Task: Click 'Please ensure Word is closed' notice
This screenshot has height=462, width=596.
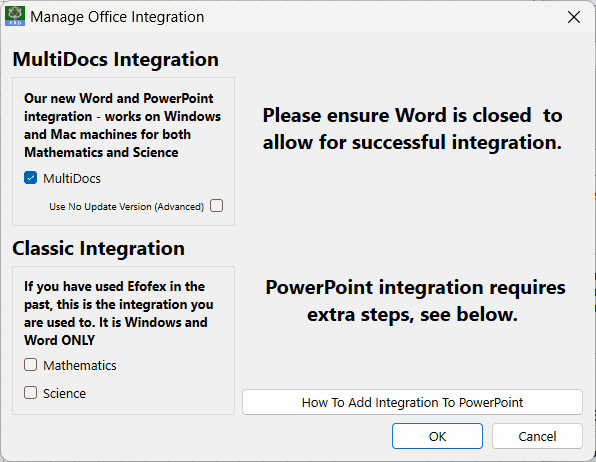Action: [x=412, y=129]
